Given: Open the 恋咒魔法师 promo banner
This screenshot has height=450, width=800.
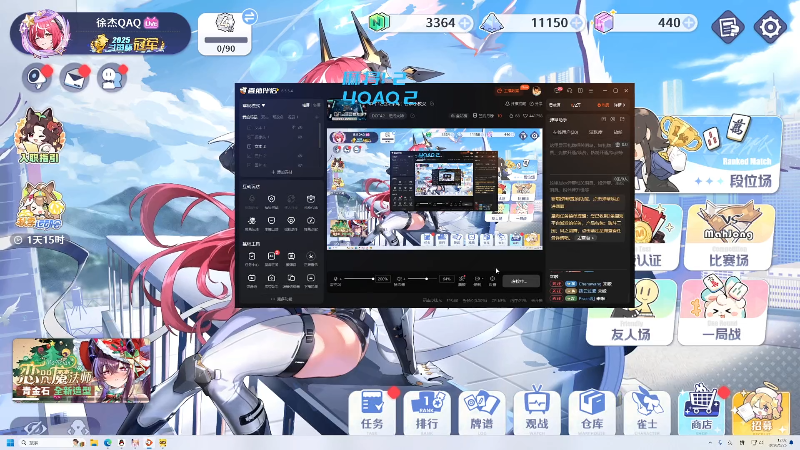Looking at the screenshot, I should point(82,370).
